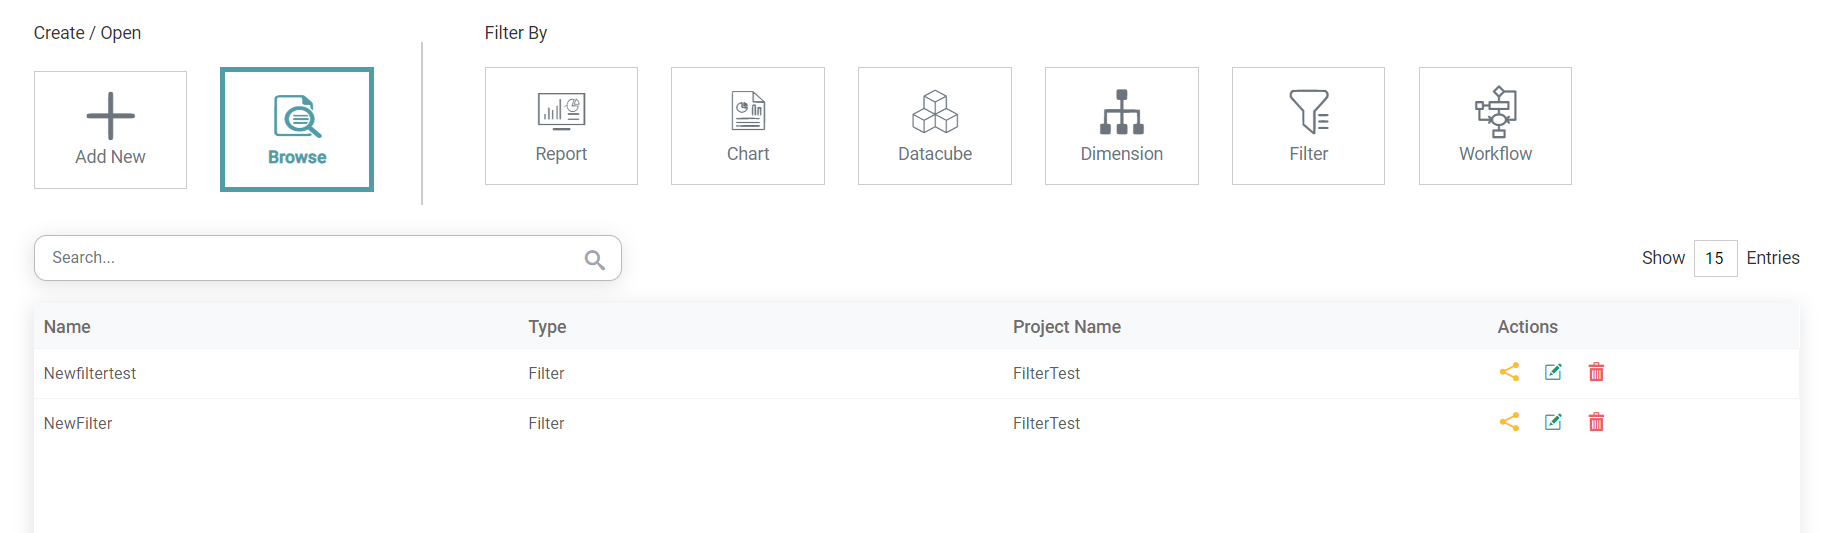1822x533 pixels.
Task: Share the Newfiltertest item
Action: point(1509,372)
